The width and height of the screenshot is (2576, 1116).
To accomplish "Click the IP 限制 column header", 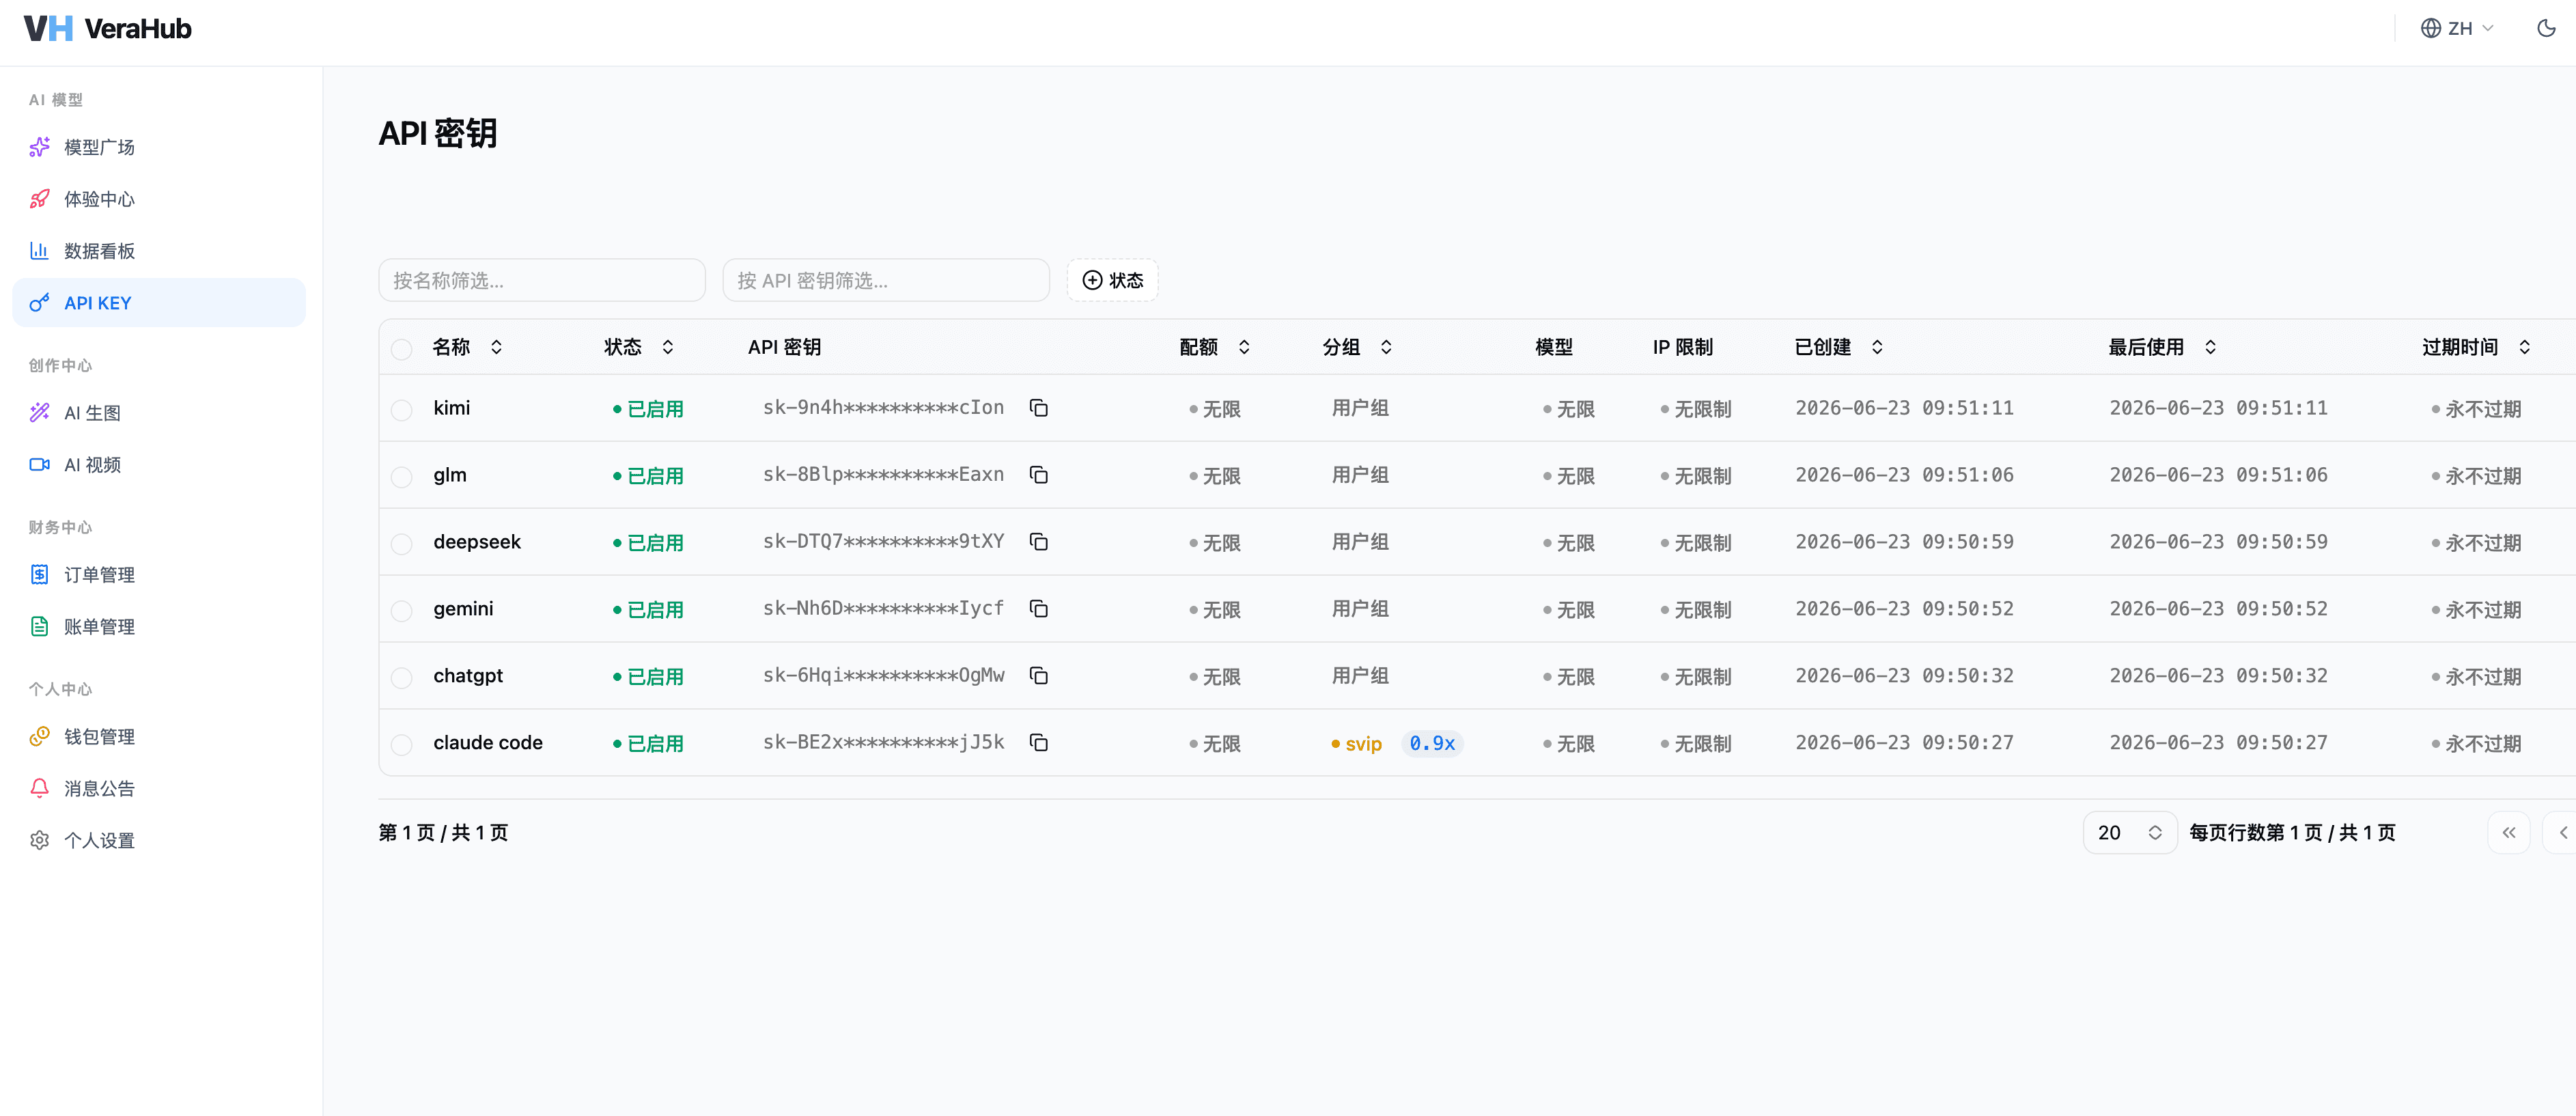I will point(1683,347).
